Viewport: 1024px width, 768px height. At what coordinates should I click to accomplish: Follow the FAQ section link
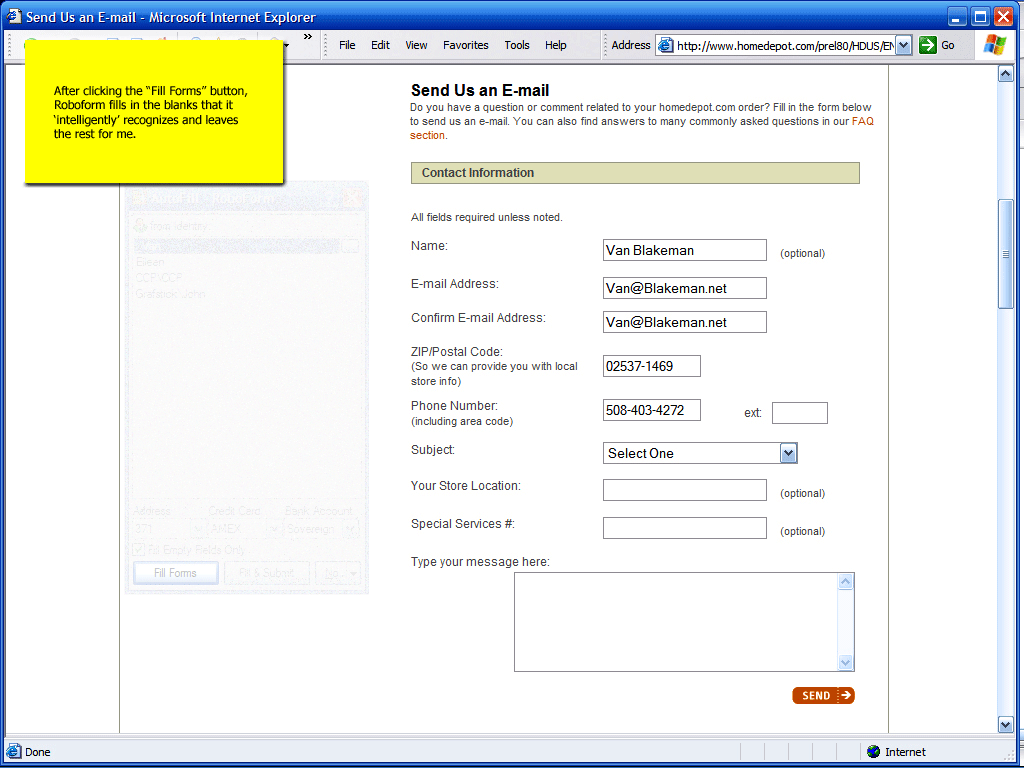862,121
